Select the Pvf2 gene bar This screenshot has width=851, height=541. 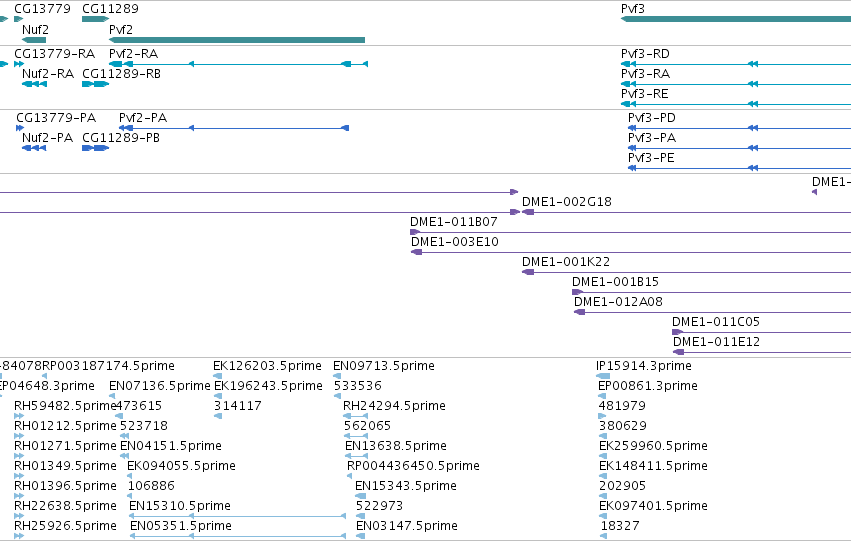[x=237, y=40]
